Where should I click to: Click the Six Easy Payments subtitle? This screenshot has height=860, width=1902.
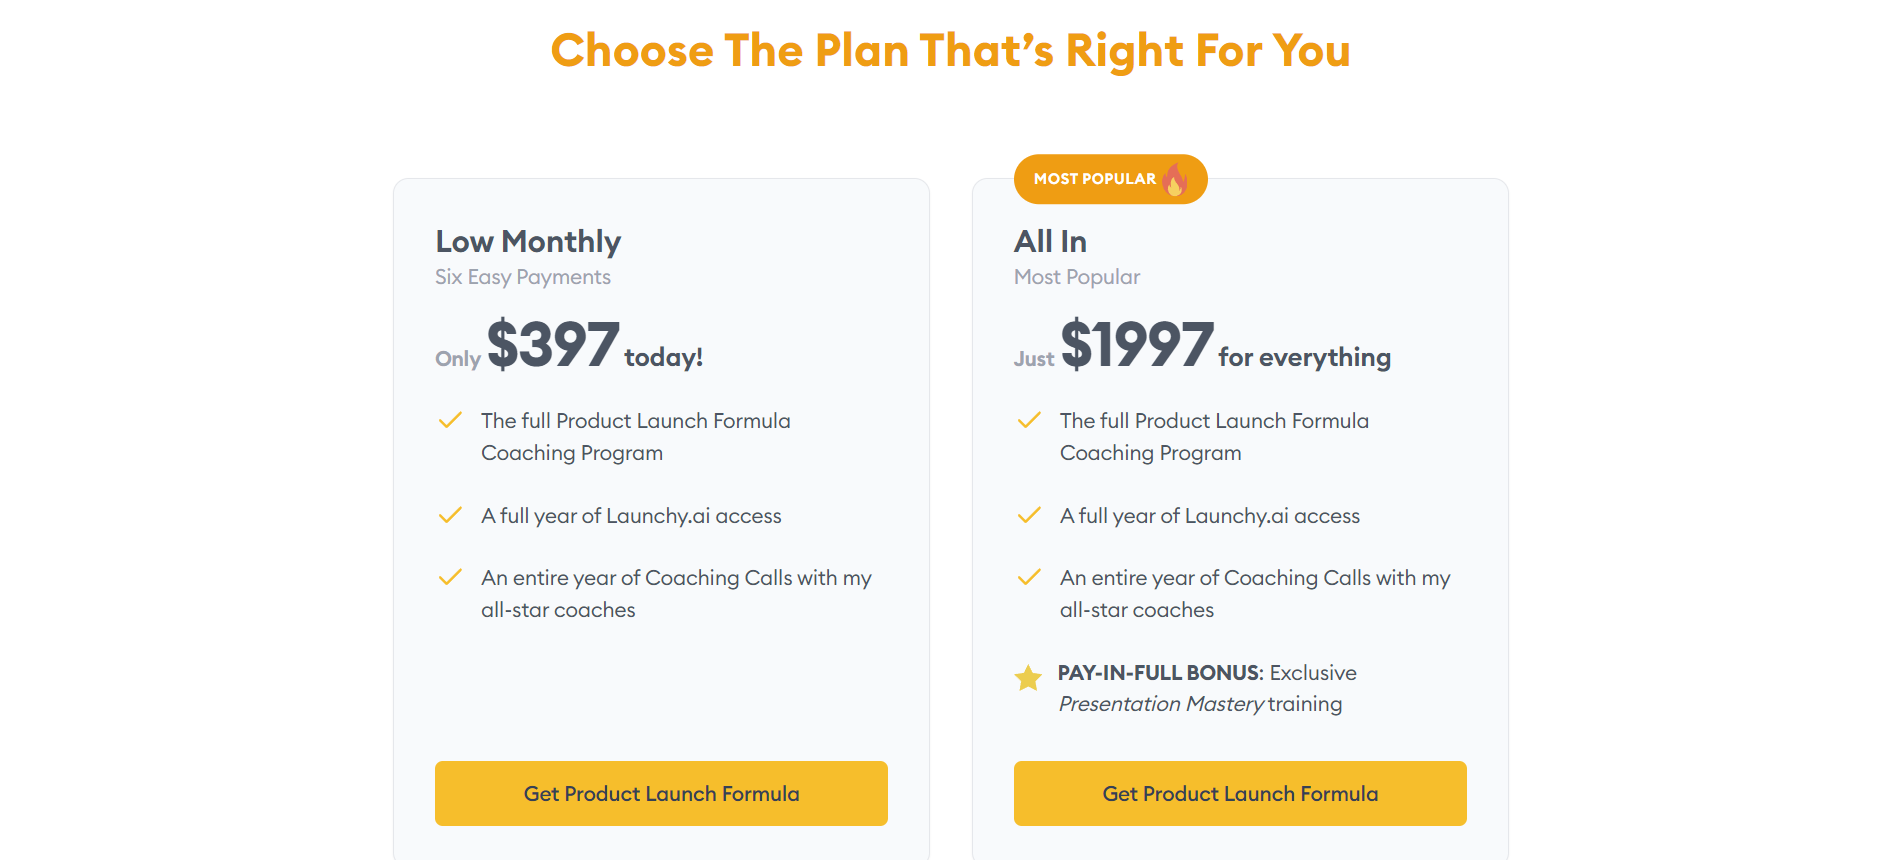coord(522,277)
